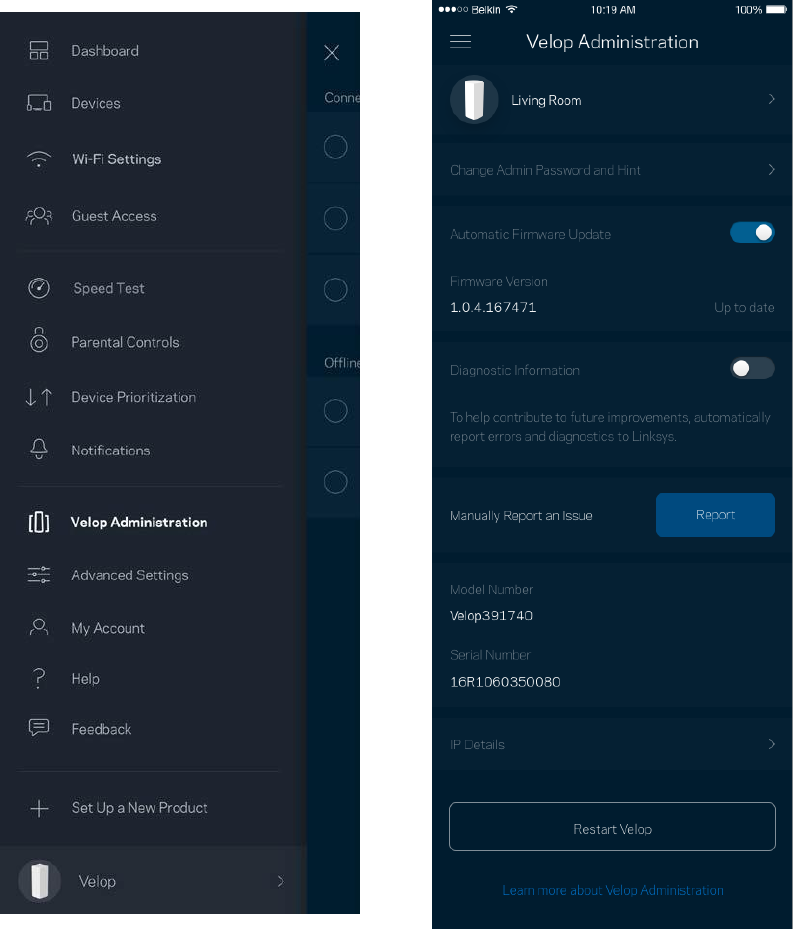Click the Up to date status
793x929 pixels.
click(744, 307)
